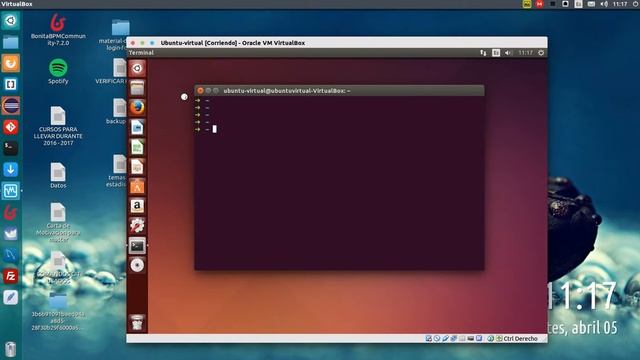Screen dimensions: 640x360
Task: Open the host Ubuntu dash button
Action: [x=11, y=20]
